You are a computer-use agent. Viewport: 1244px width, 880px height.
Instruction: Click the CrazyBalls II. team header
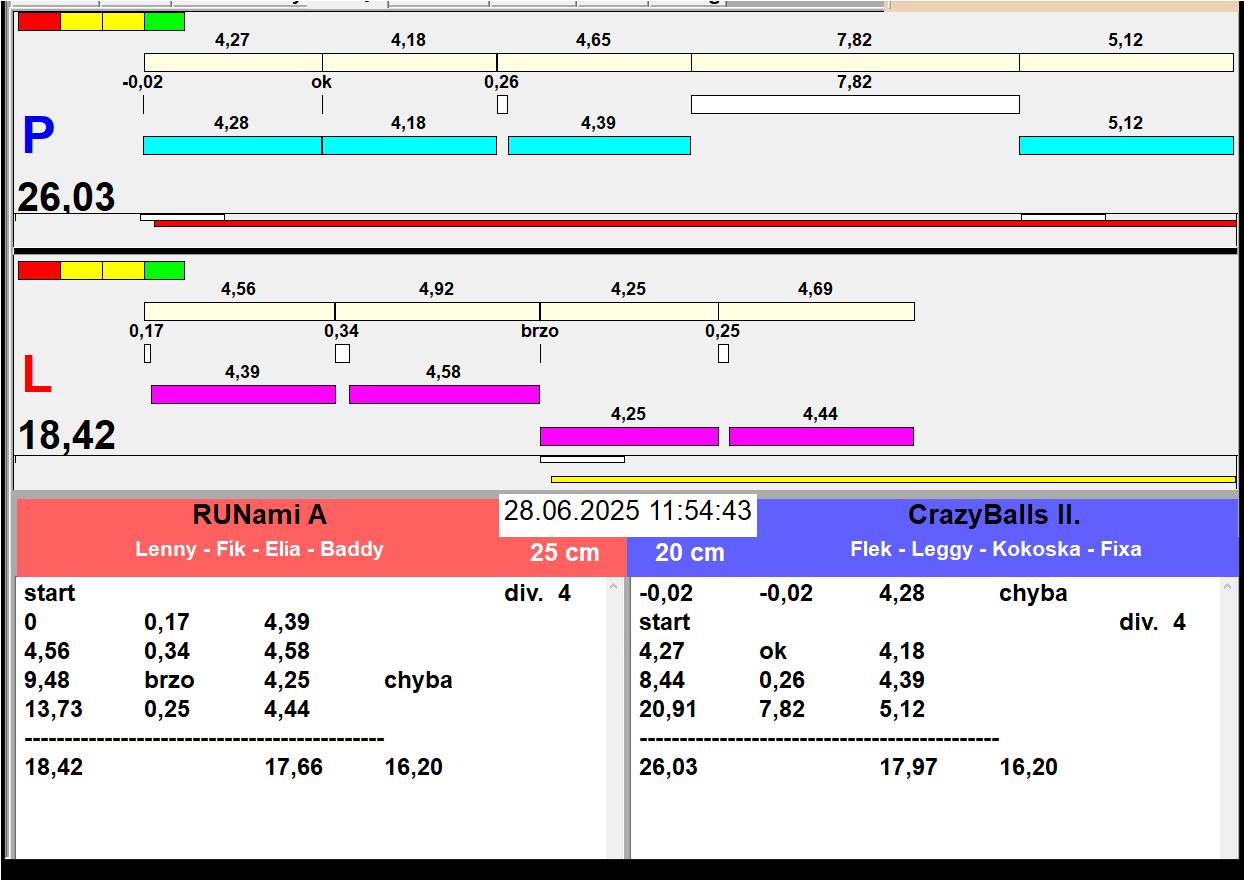994,516
